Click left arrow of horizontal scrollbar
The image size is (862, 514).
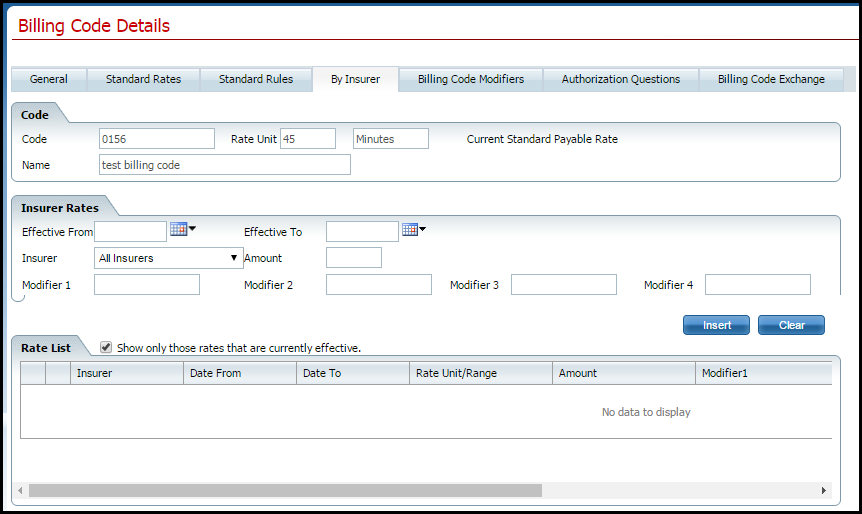click(x=19, y=491)
